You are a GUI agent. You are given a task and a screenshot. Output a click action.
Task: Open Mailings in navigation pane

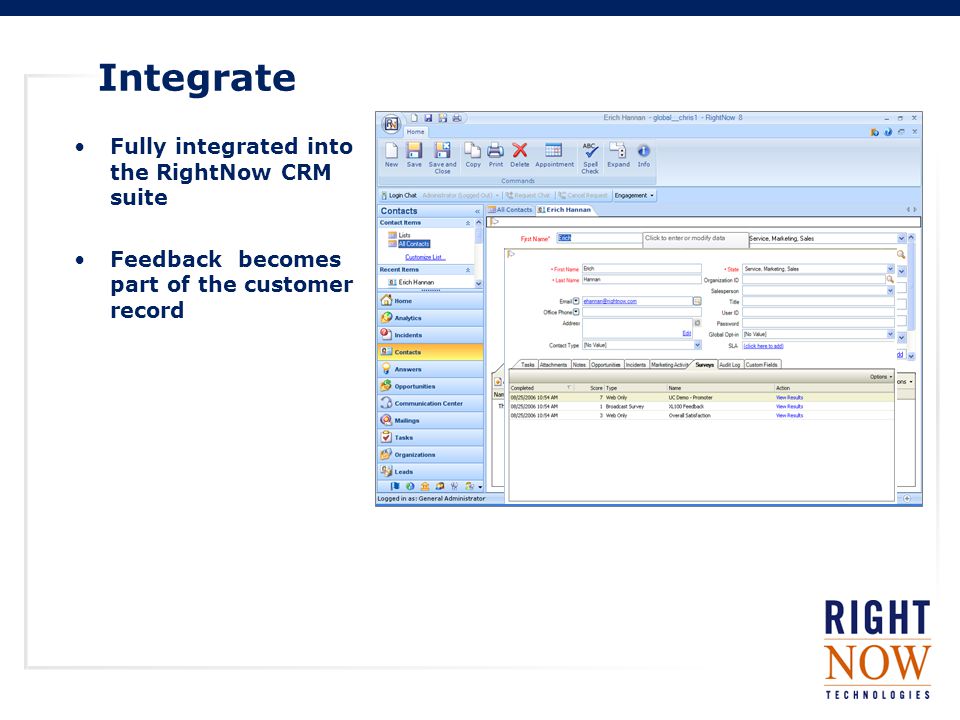click(x=430, y=421)
